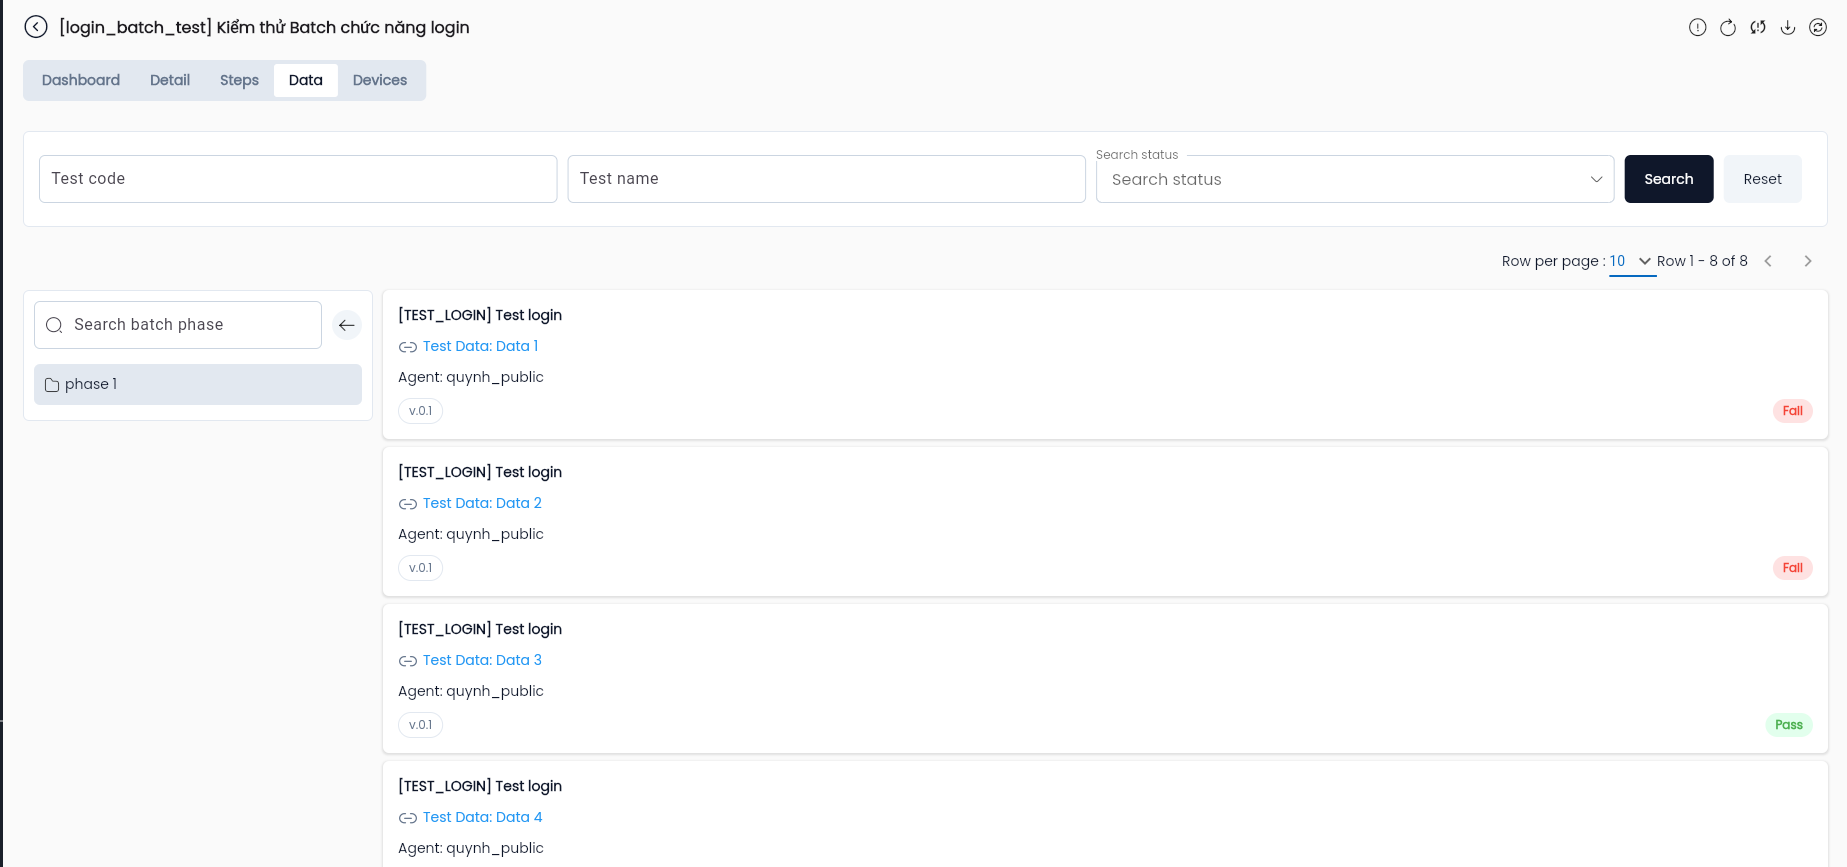1847x867 pixels.
Task: Click the download icon in header
Action: [x=1788, y=27]
